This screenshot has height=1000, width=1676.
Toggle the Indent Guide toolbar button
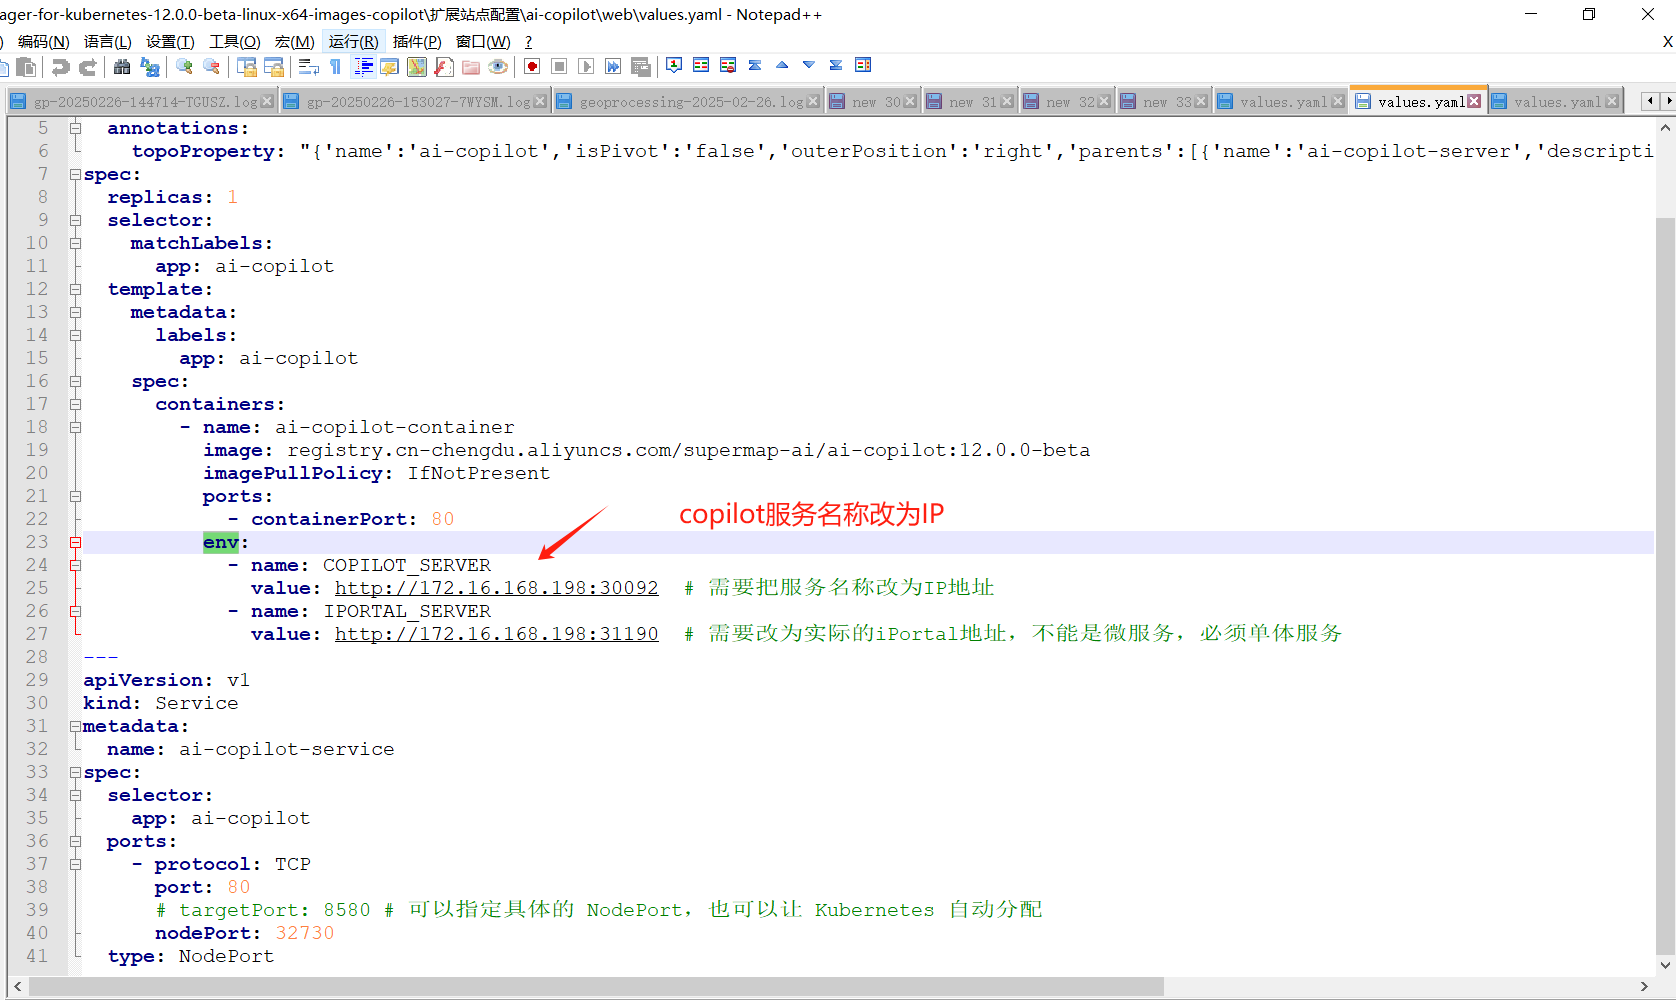[364, 67]
